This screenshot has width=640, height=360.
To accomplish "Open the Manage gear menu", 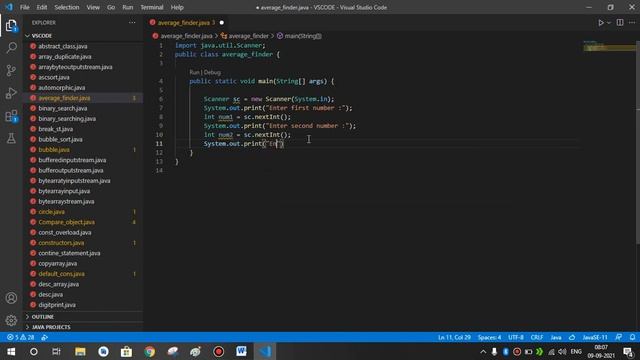I will [11, 320].
